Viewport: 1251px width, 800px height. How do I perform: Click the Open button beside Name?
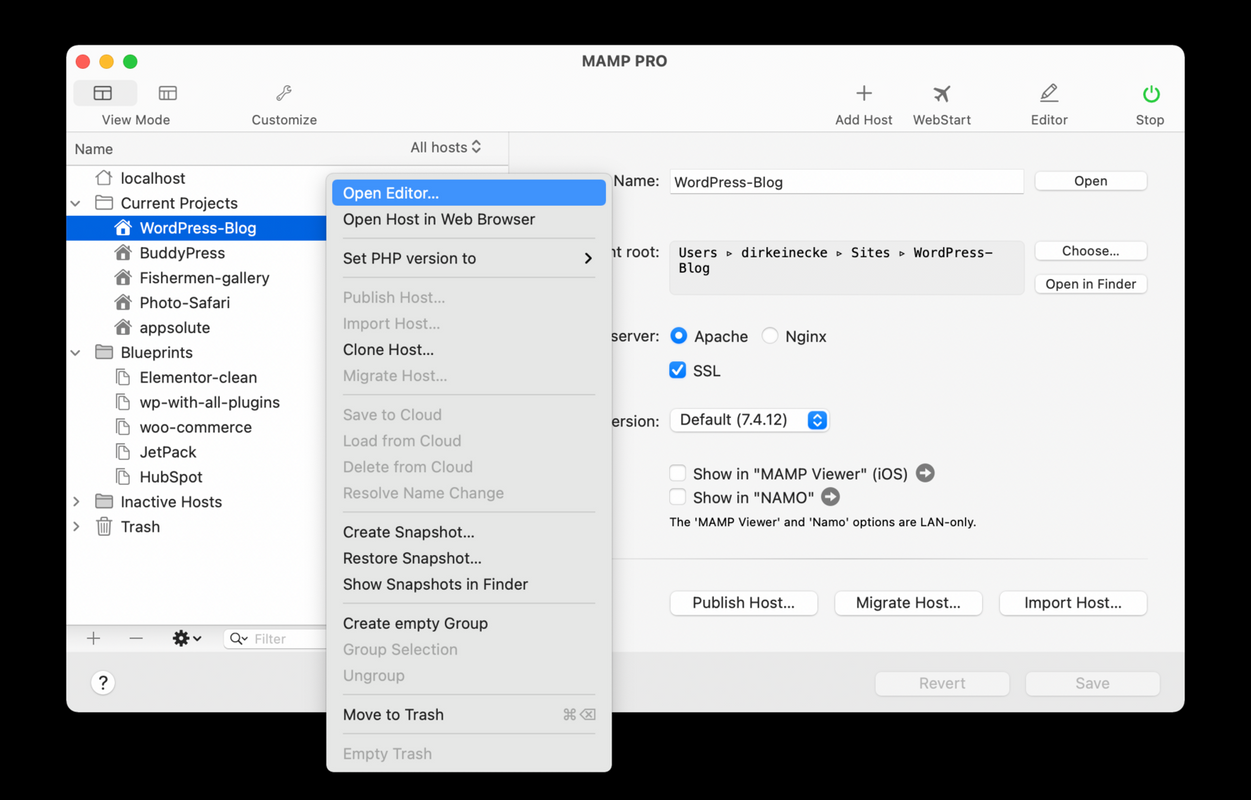tap(1091, 181)
